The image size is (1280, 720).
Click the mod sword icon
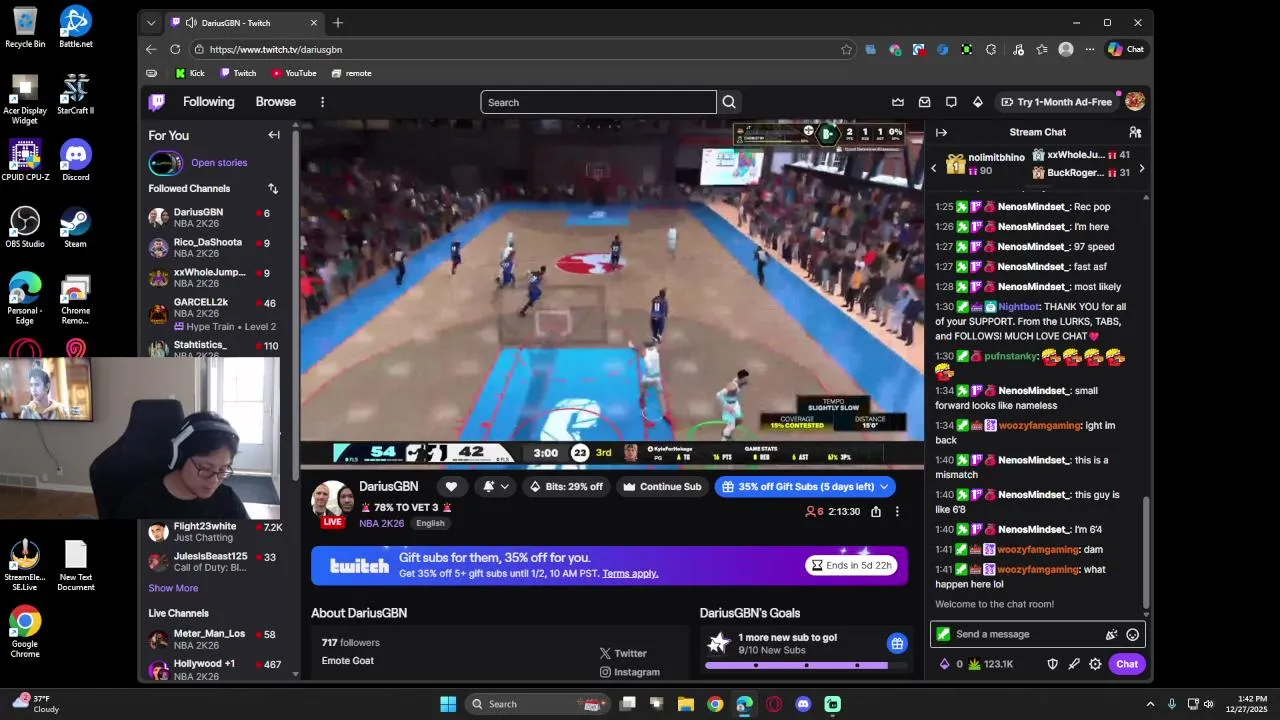pos(1074,664)
